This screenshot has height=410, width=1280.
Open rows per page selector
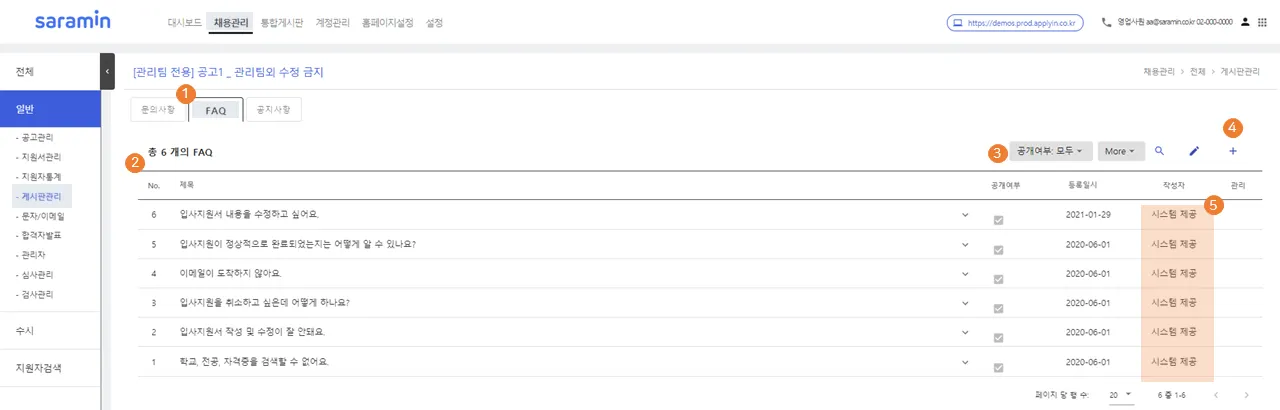1120,394
